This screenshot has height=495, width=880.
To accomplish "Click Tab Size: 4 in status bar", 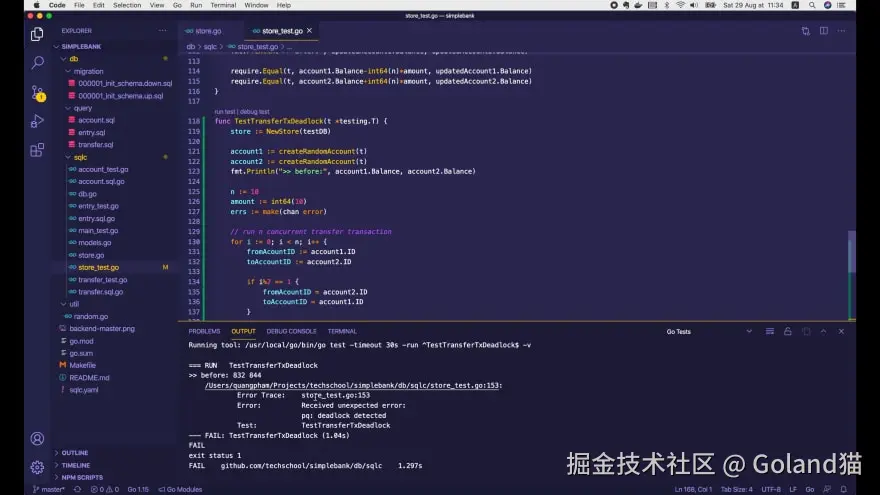I will tap(736, 489).
